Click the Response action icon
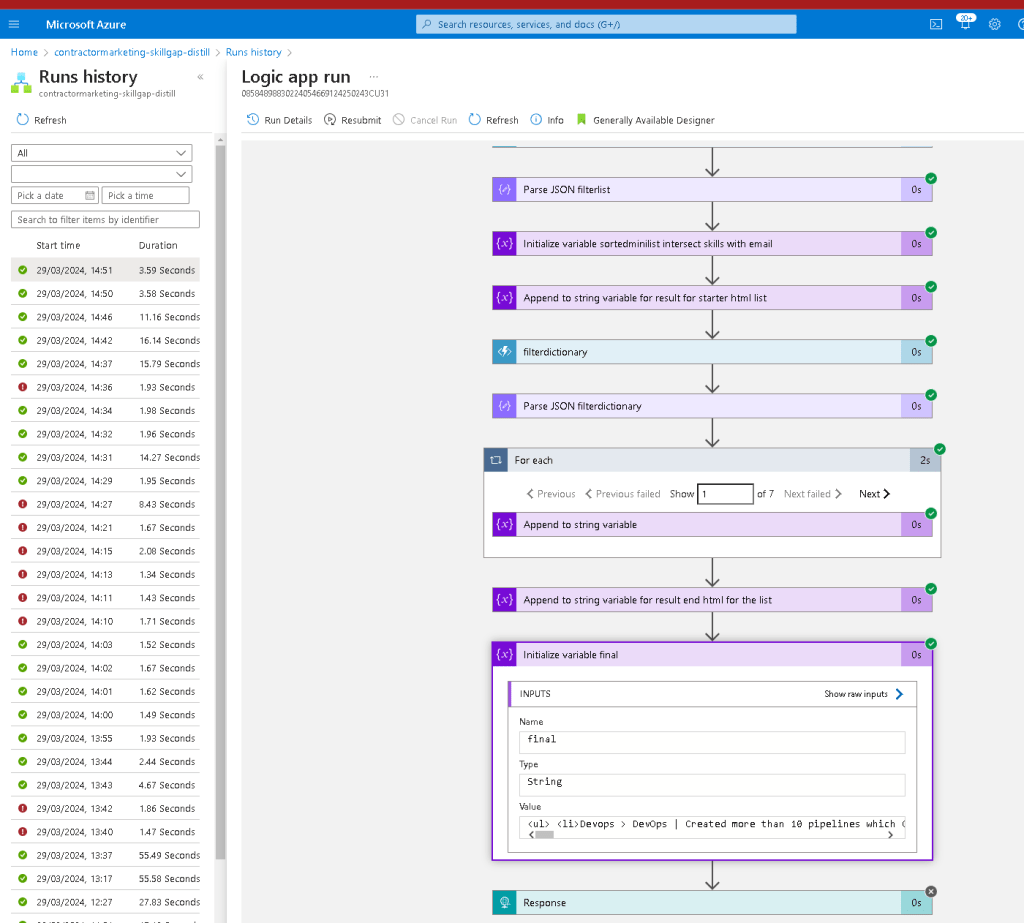The image size is (1024, 923). (504, 903)
